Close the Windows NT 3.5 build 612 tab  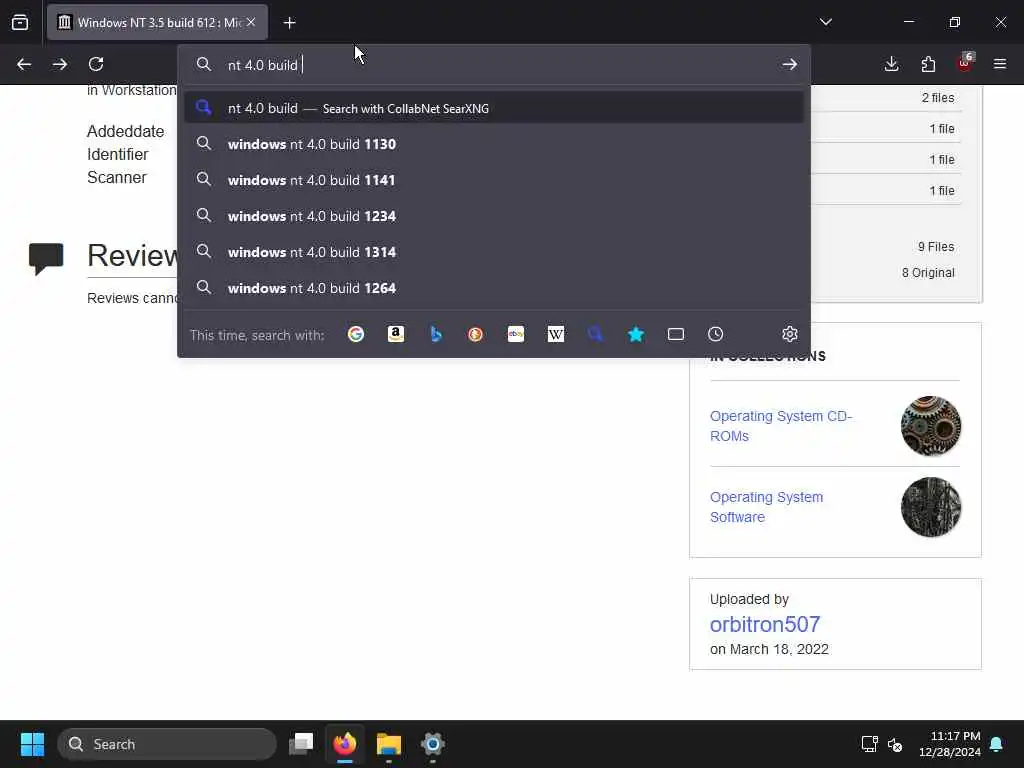tap(251, 22)
